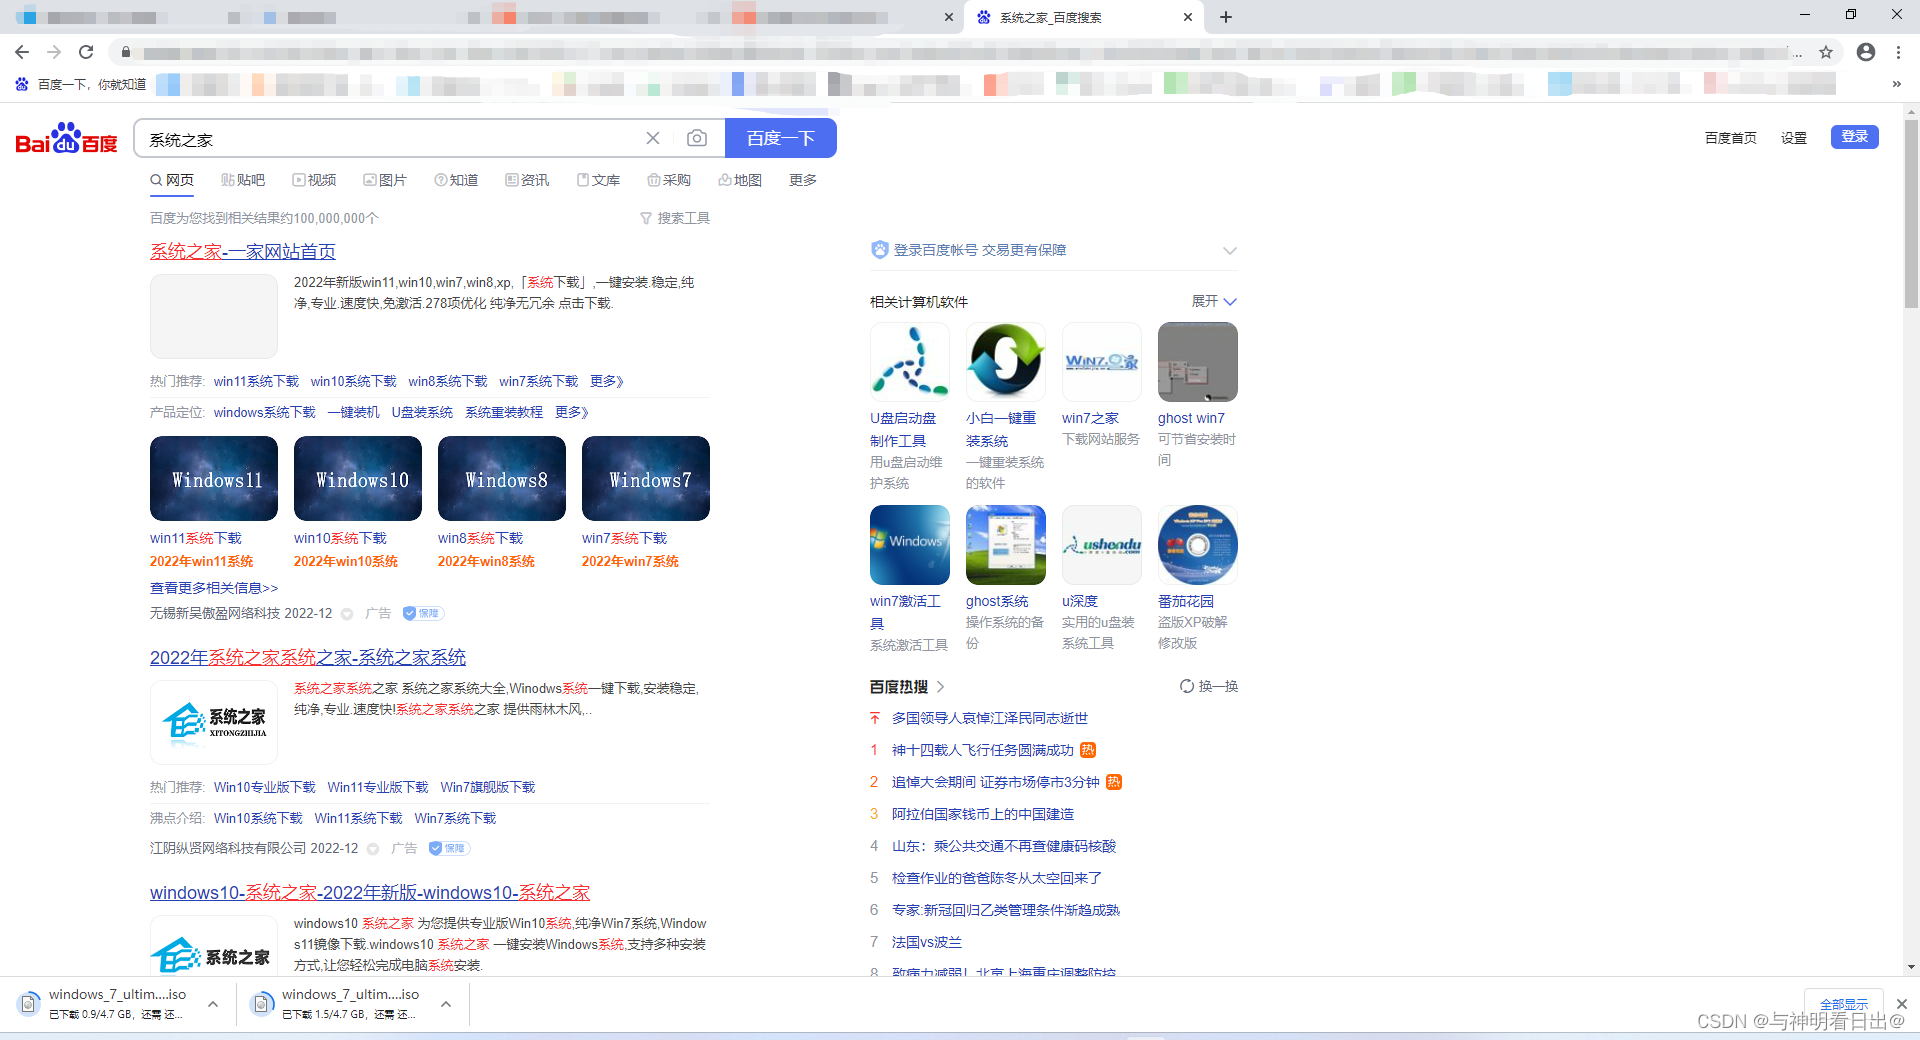Click 登录 button
Viewport: 1920px width, 1040px height.
tap(1855, 137)
